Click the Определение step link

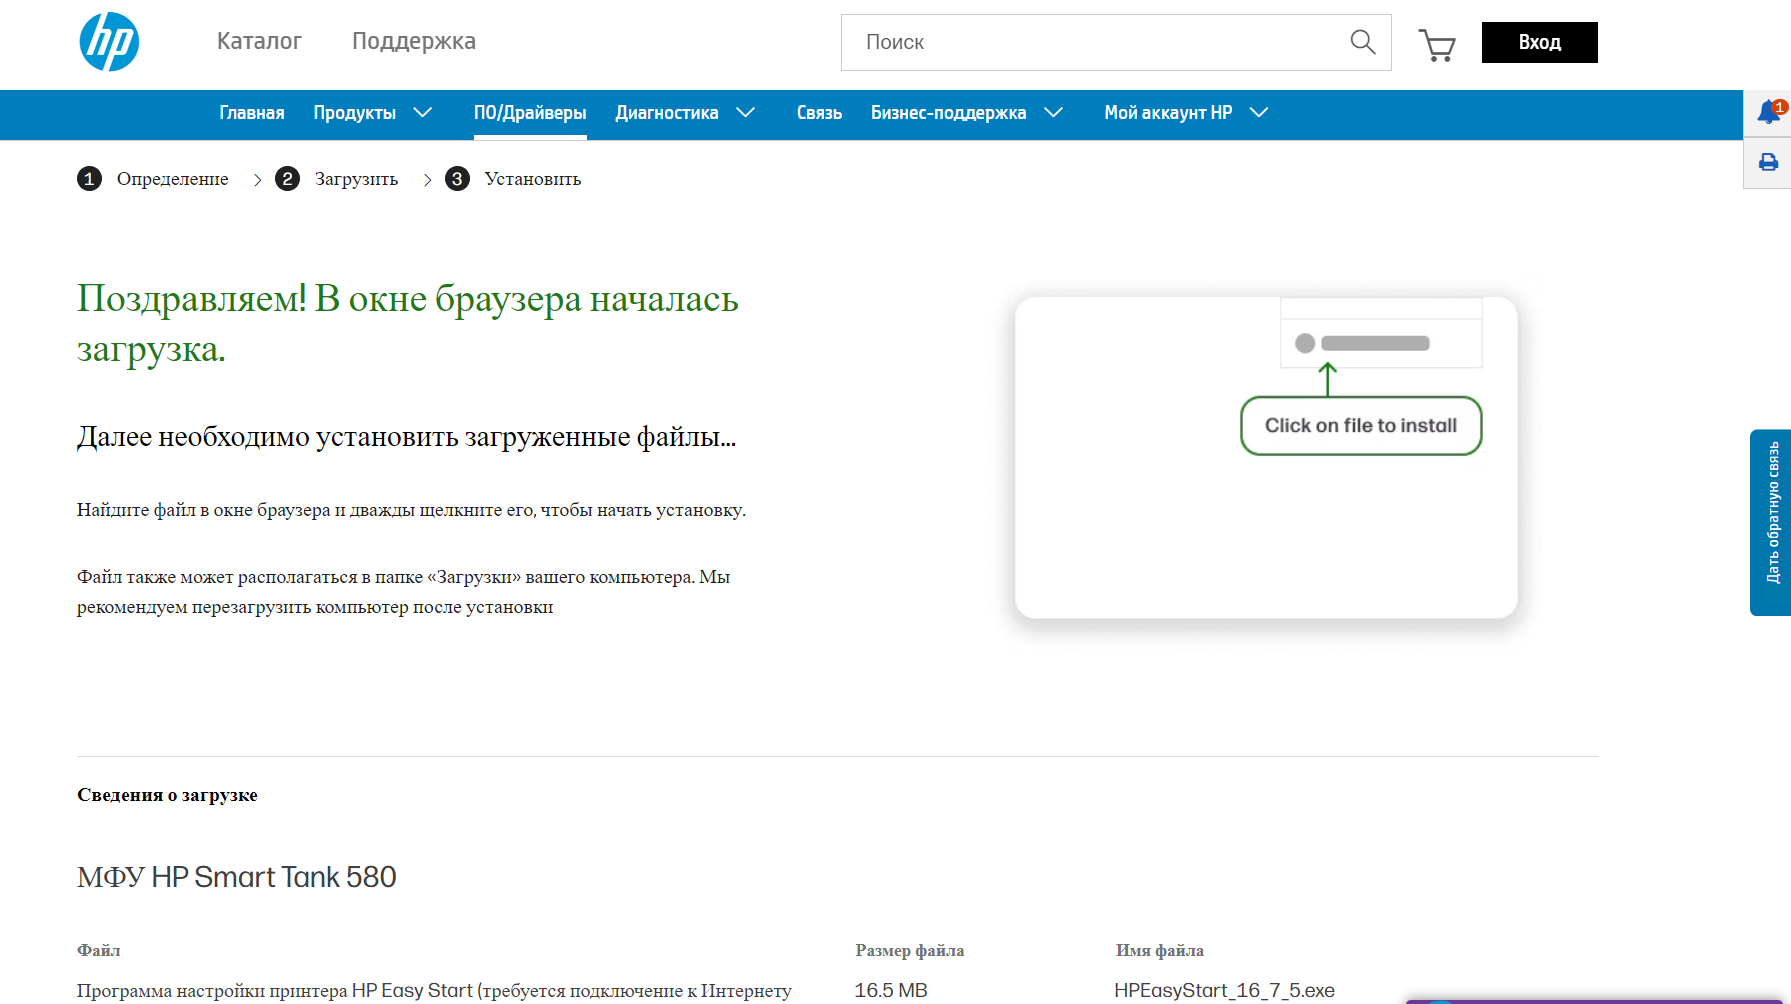173,179
